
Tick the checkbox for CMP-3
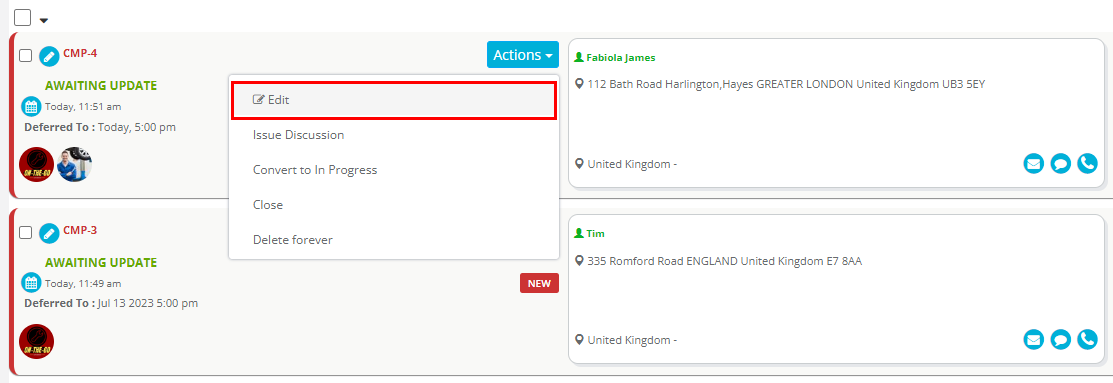[x=26, y=233]
